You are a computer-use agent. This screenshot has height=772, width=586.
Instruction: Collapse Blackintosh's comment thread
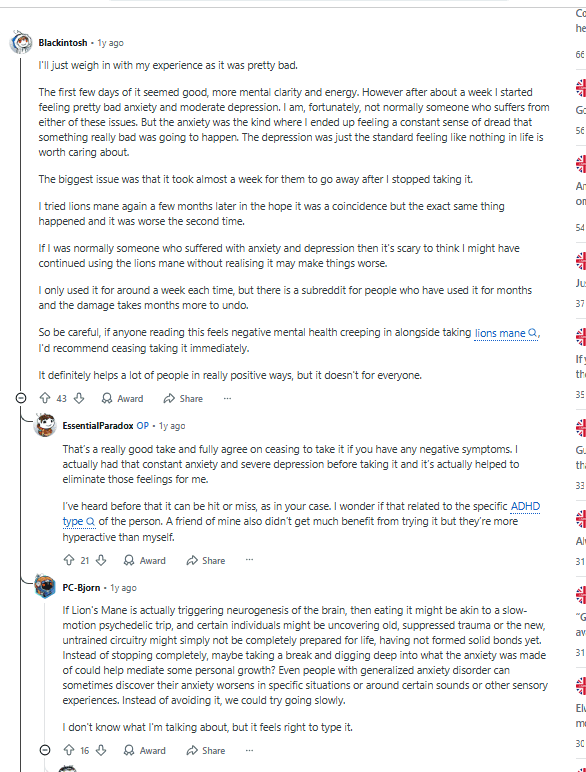tap(21, 398)
